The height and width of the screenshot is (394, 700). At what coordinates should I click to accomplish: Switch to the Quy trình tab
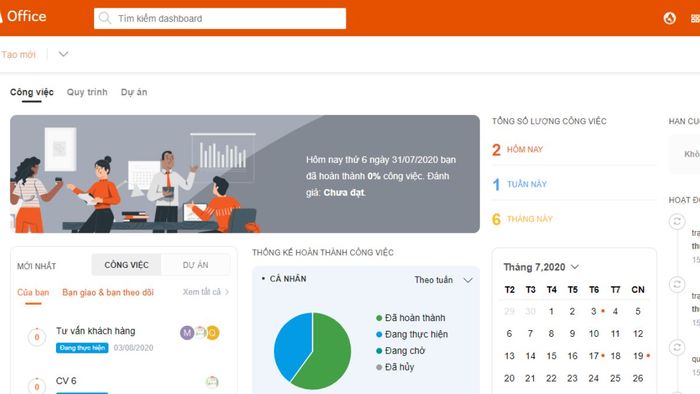click(87, 92)
